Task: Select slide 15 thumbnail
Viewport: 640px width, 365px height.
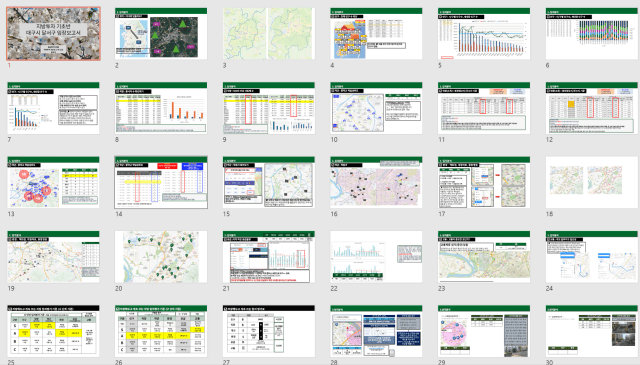Action: tap(269, 182)
